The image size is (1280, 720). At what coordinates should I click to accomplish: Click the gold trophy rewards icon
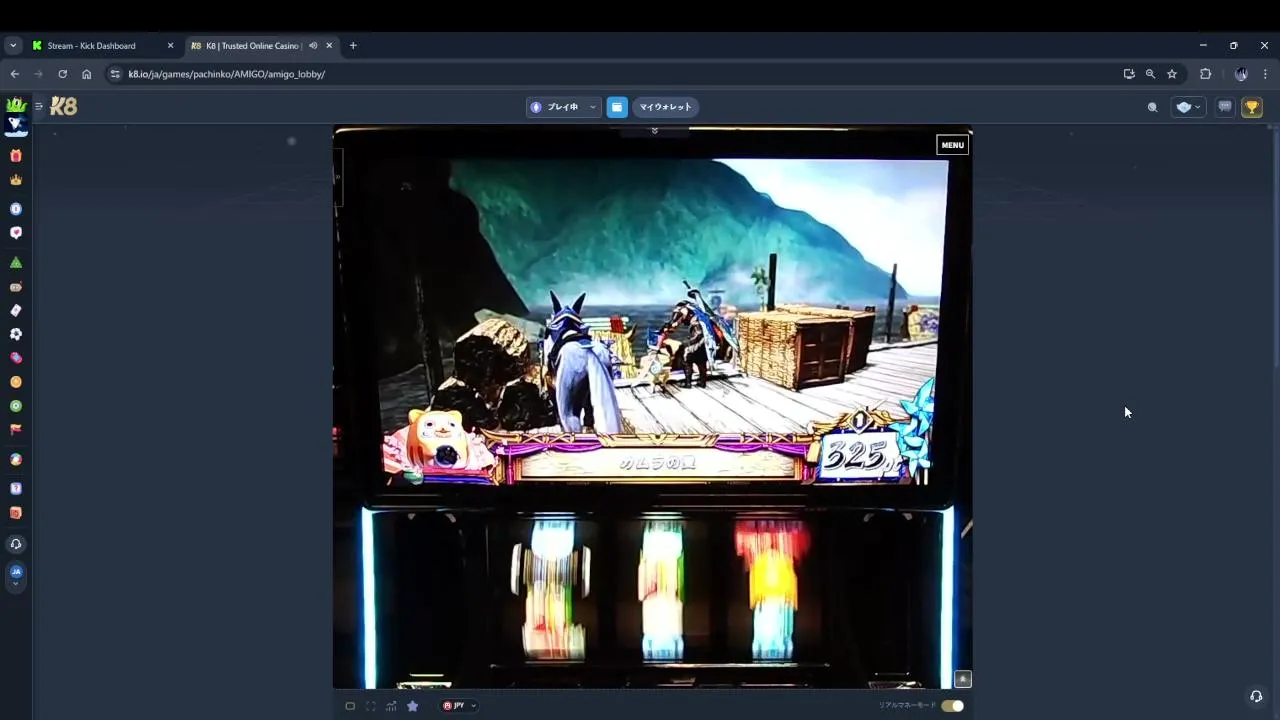coord(1252,107)
